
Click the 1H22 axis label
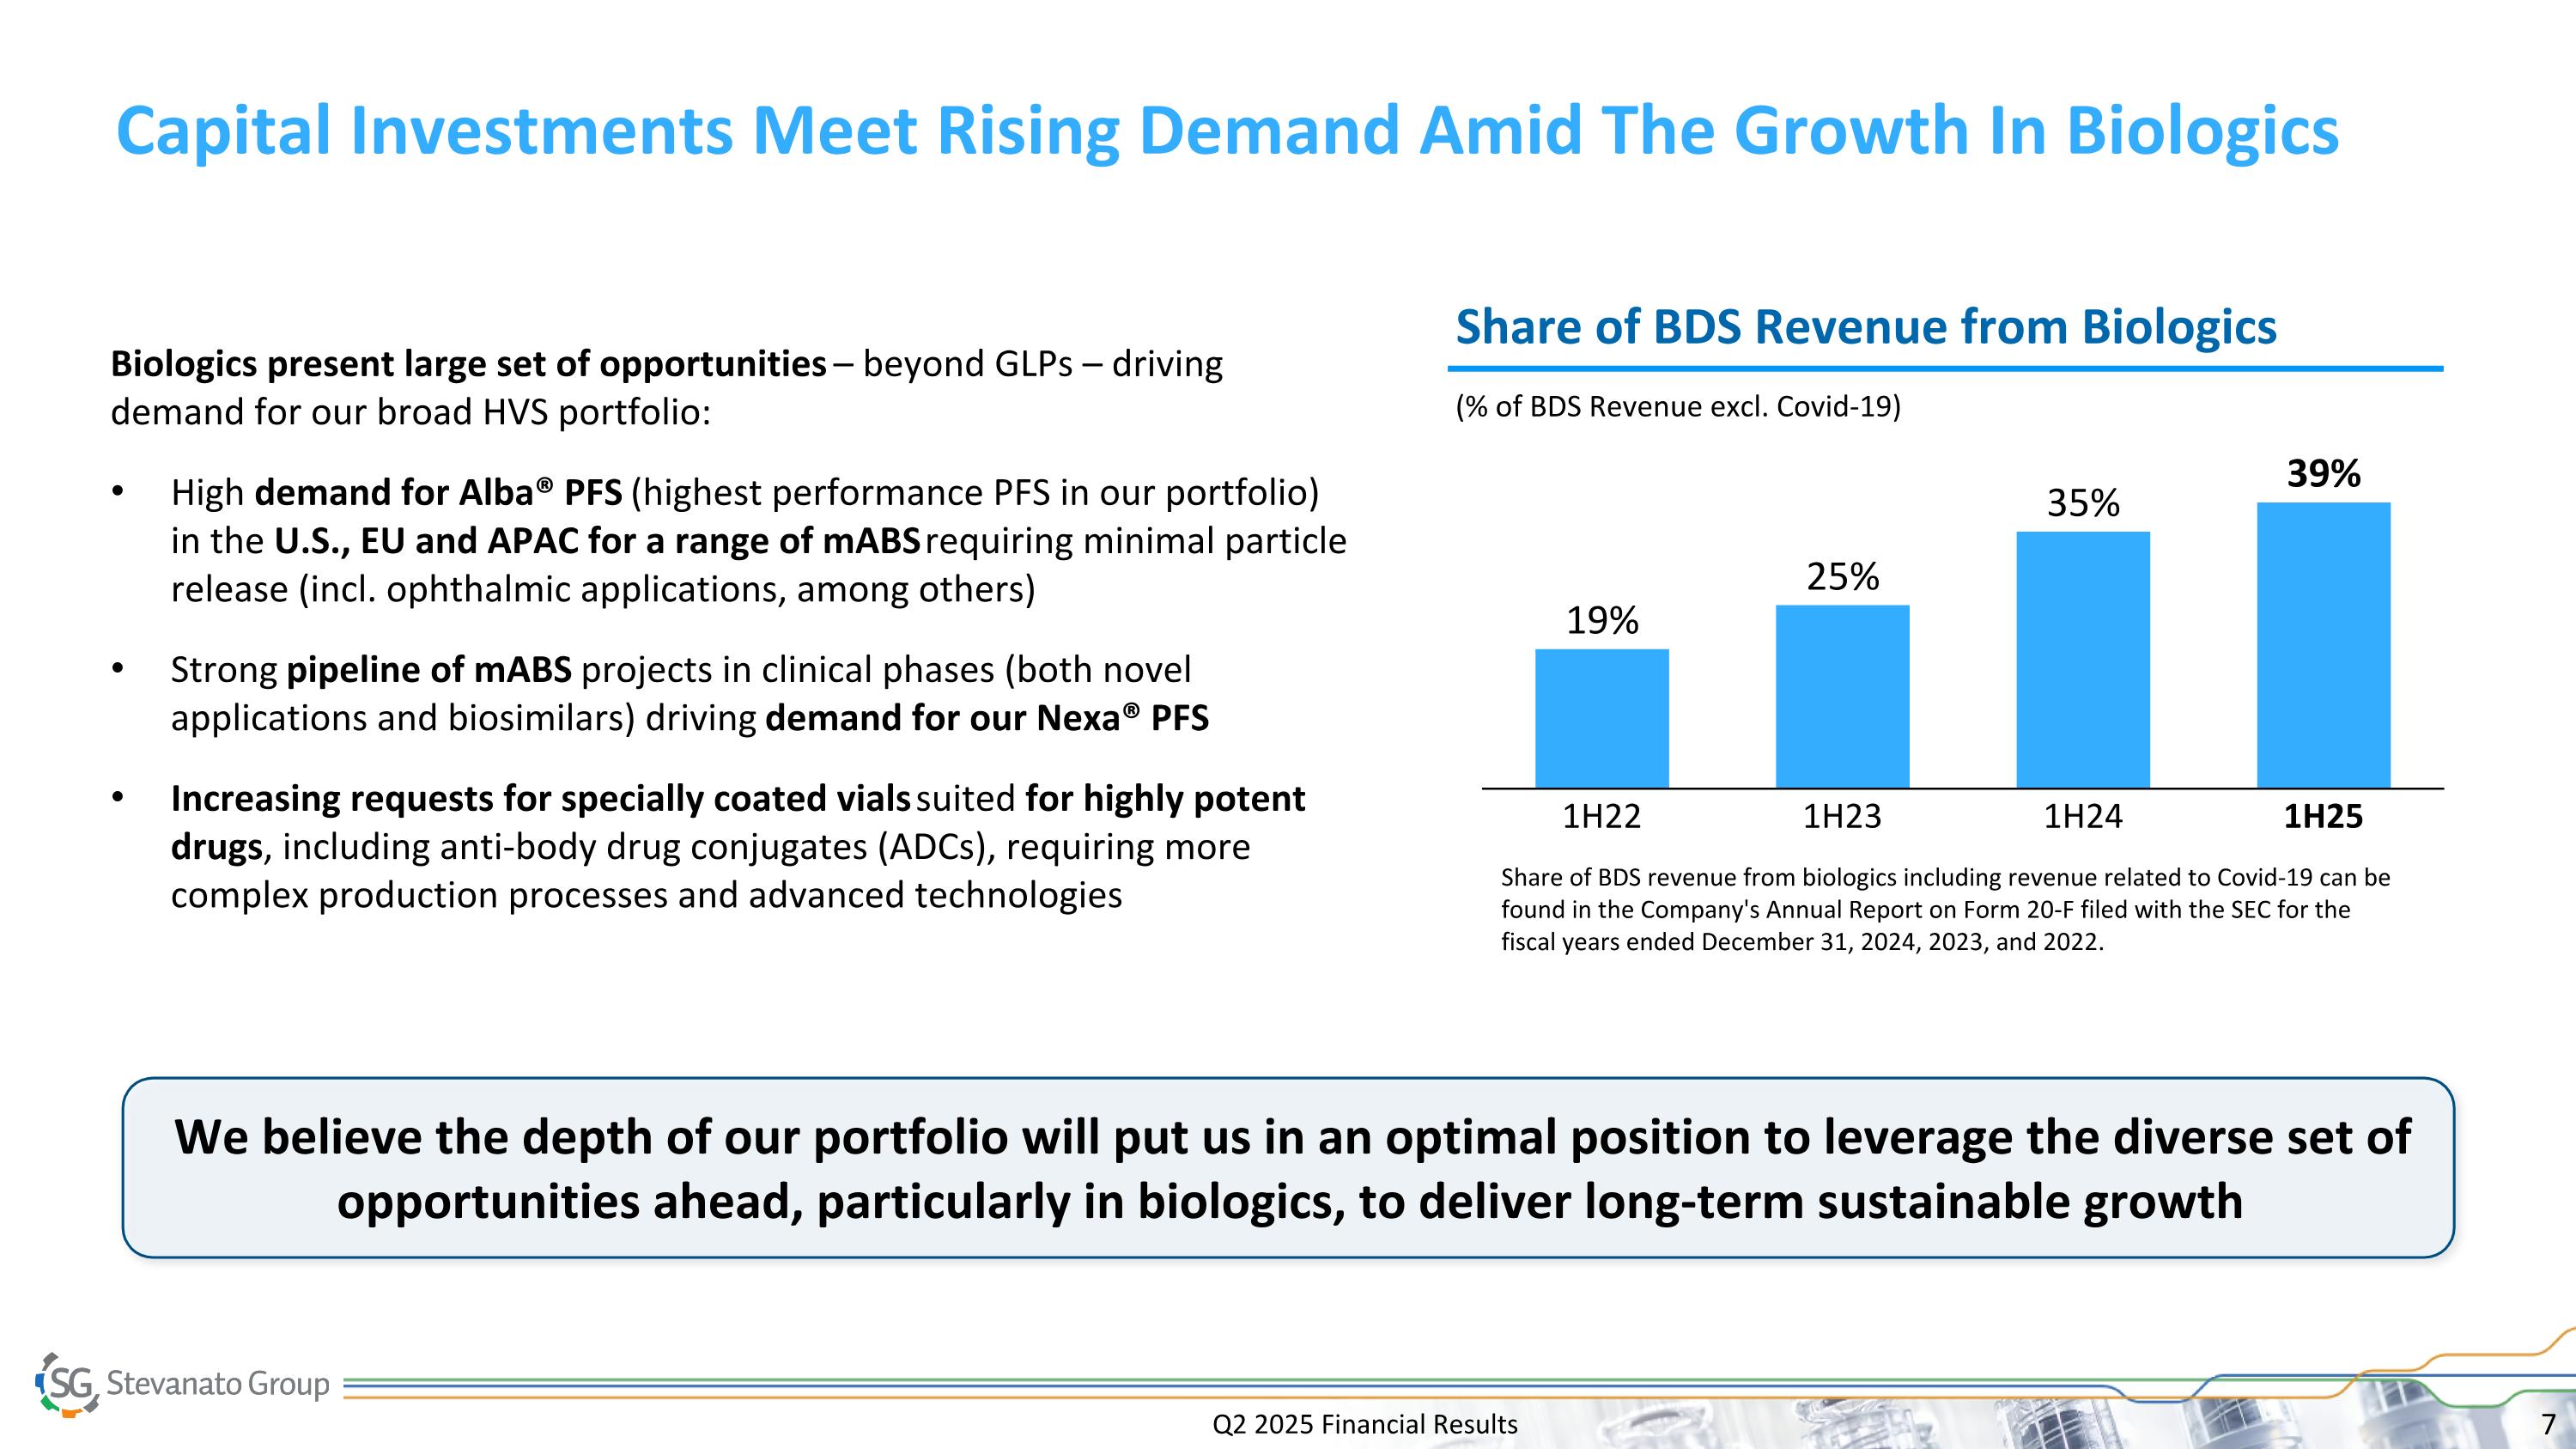[x=1601, y=817]
